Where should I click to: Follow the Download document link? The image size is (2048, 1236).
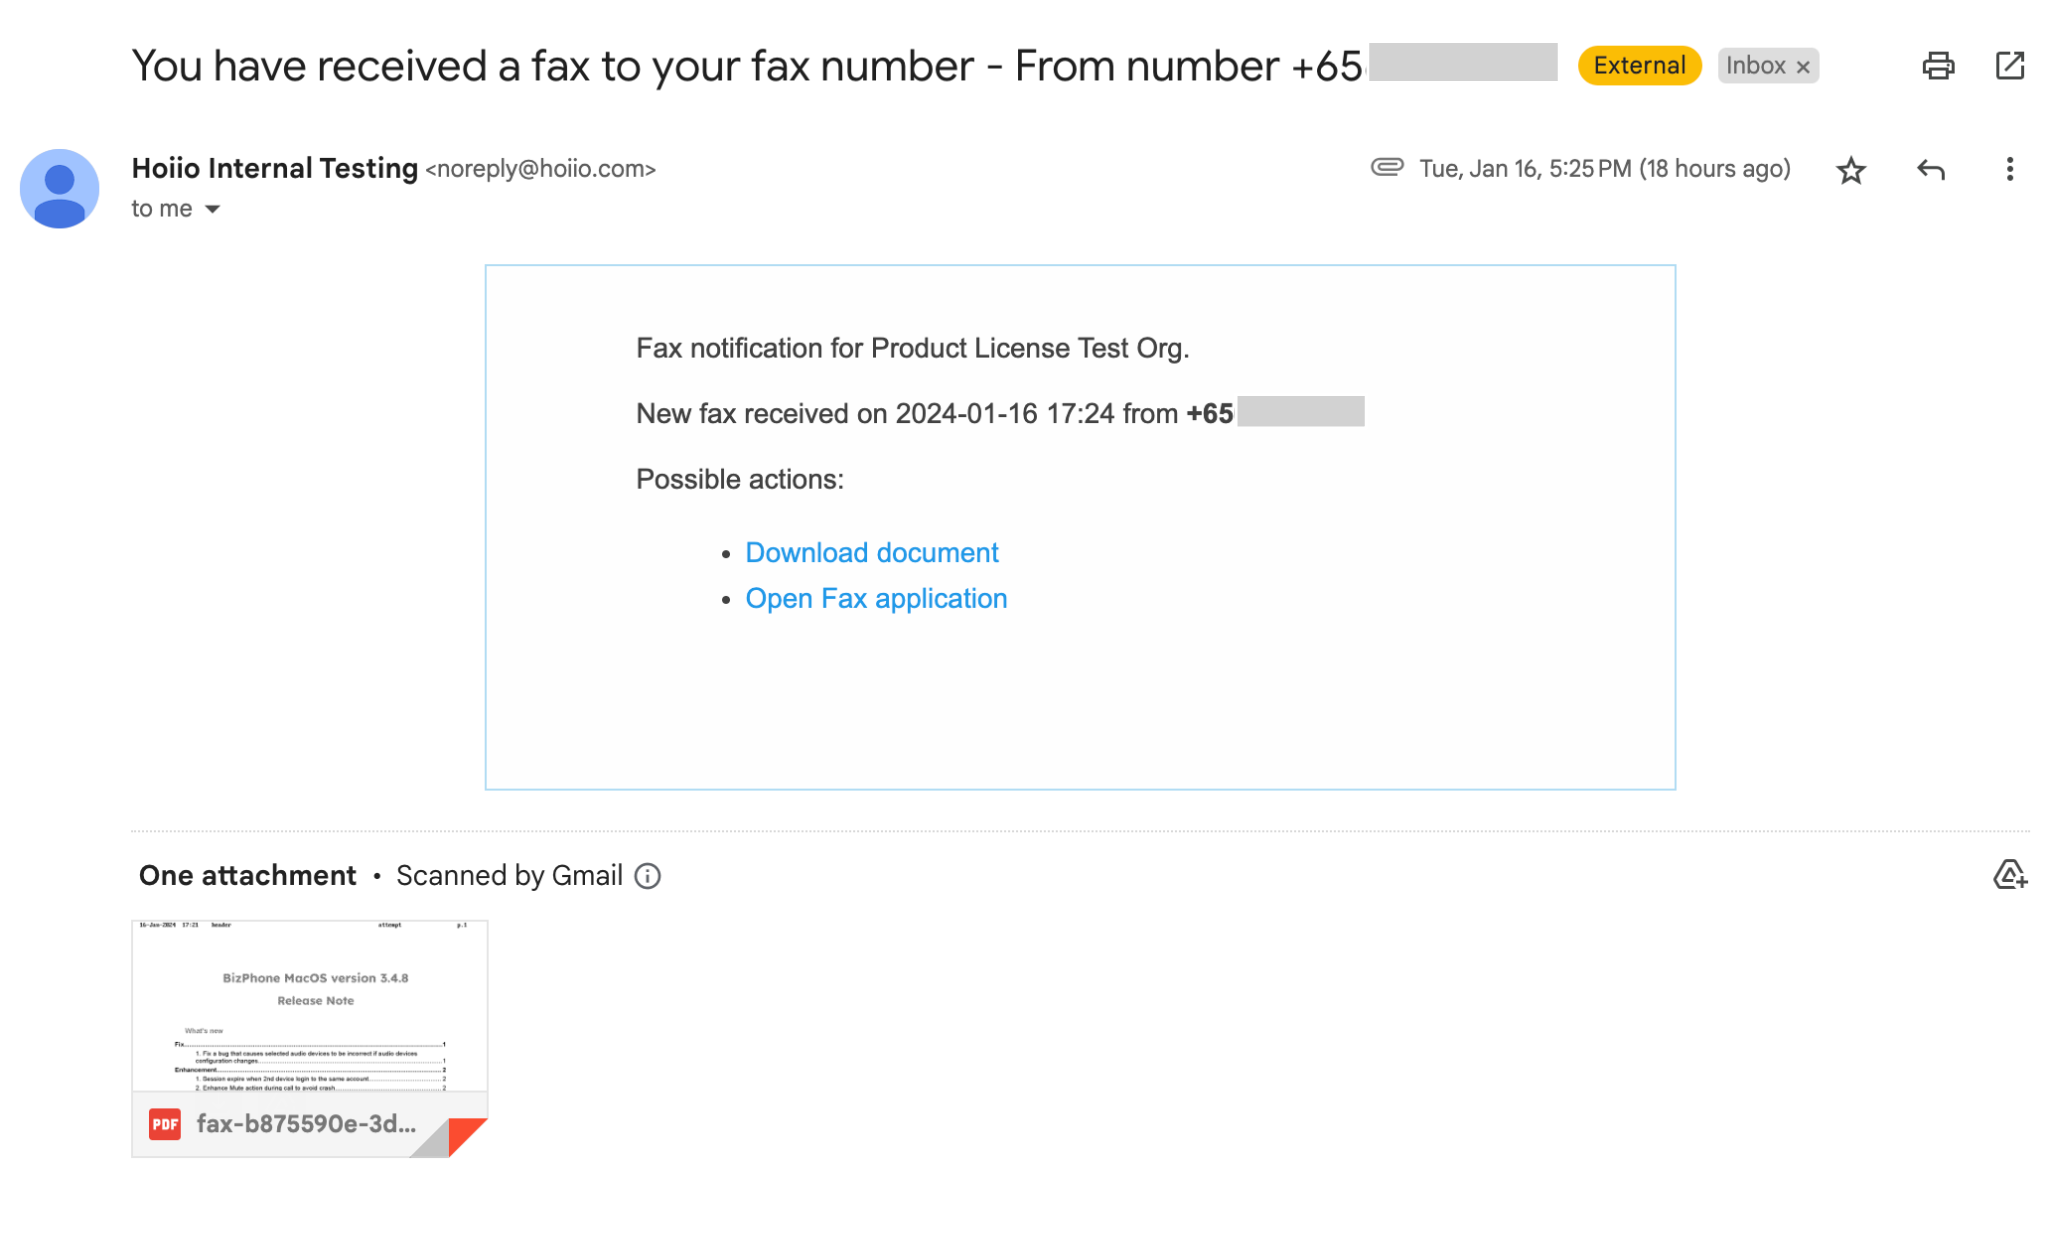[871, 553]
